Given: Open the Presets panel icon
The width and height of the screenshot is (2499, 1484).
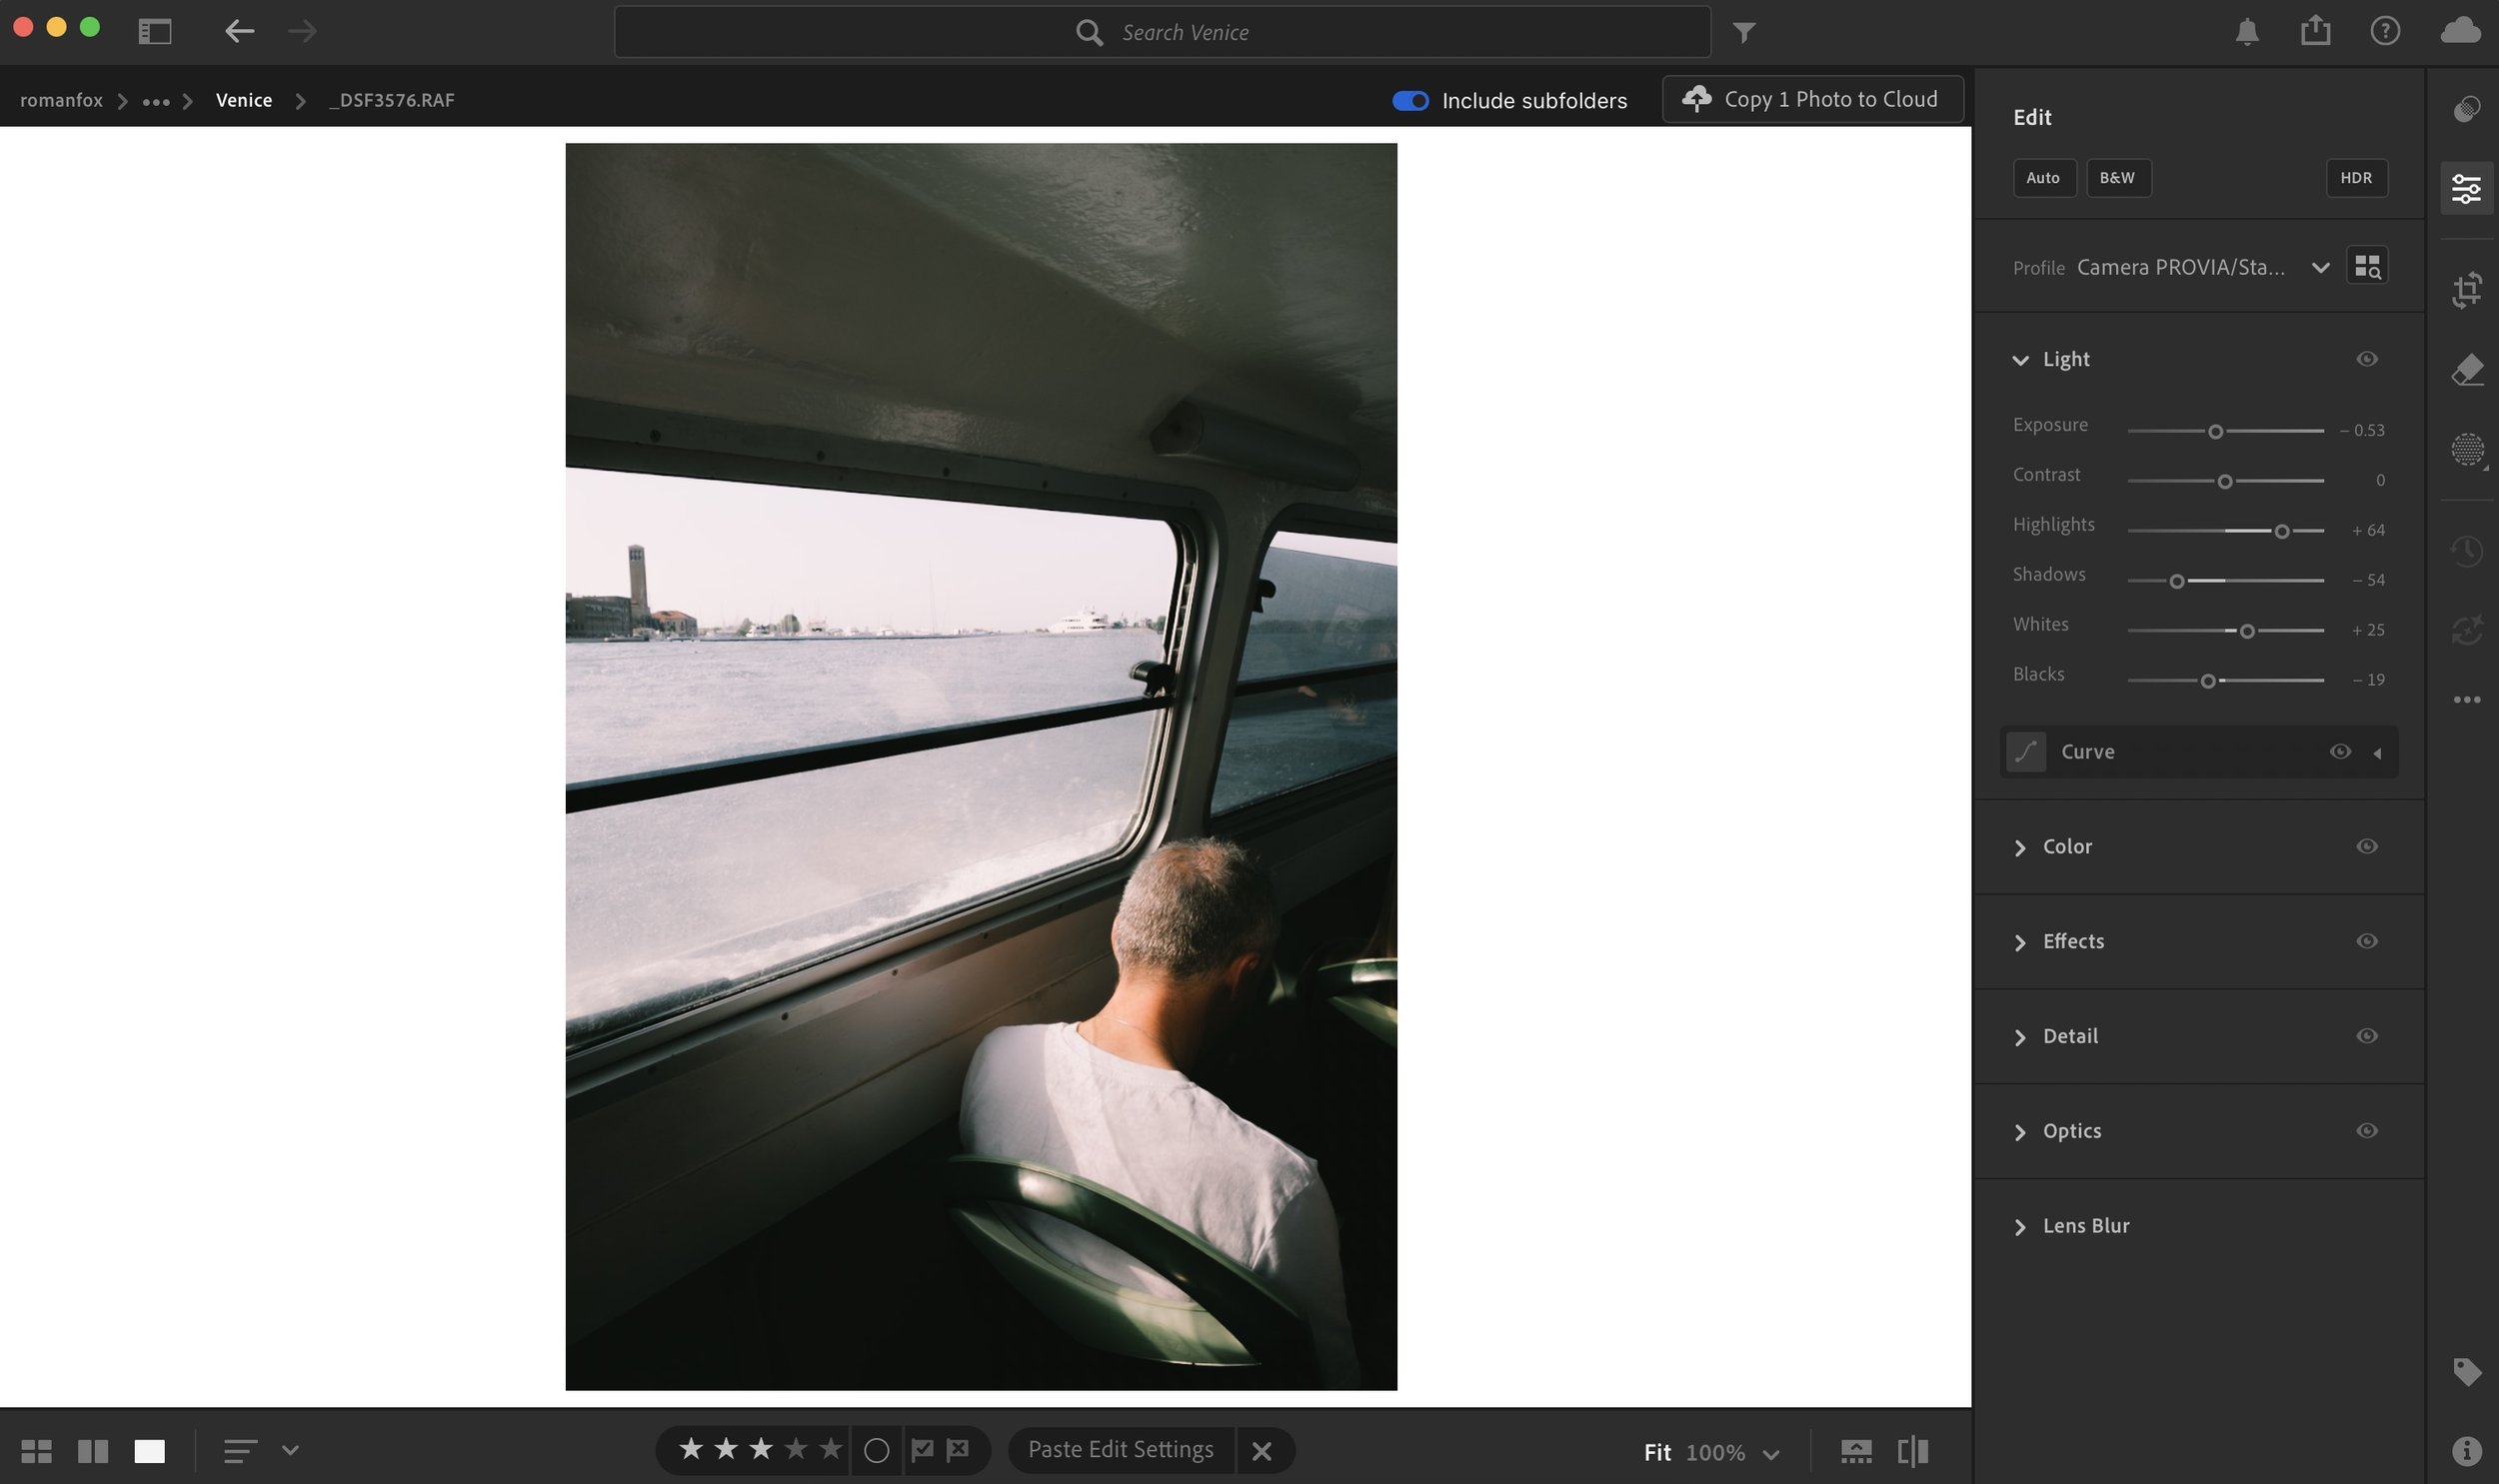Looking at the screenshot, I should (2466, 108).
